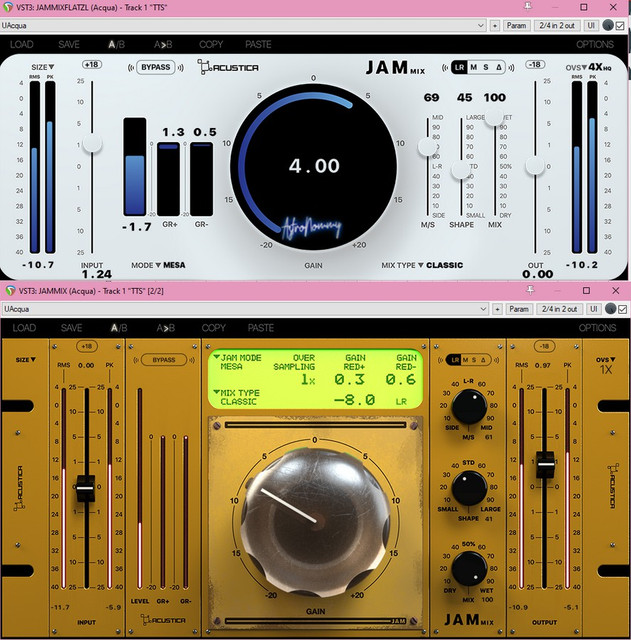Open MIX TYPE dropdown on green display

(x=237, y=397)
